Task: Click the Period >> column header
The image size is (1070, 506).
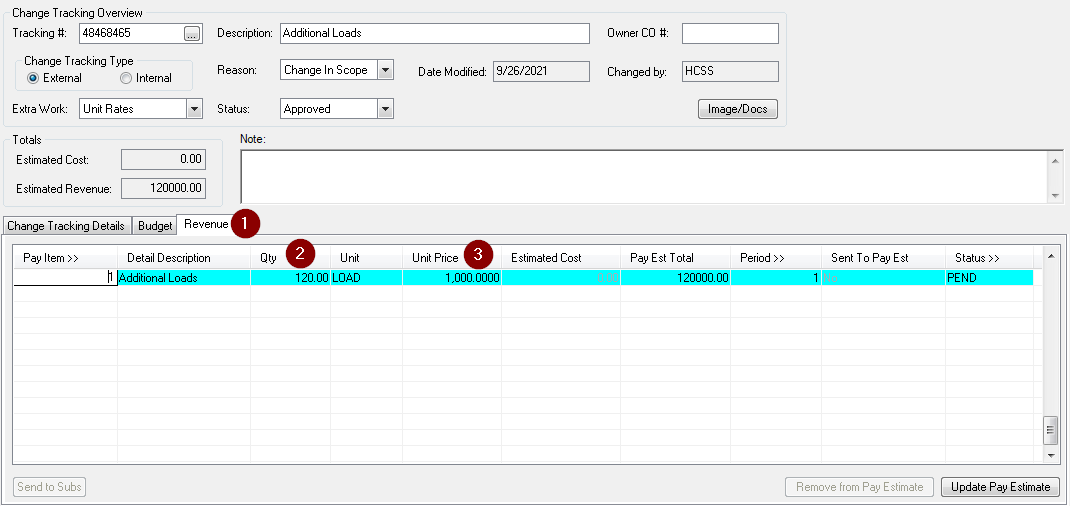Action: pyautogui.click(x=775, y=258)
